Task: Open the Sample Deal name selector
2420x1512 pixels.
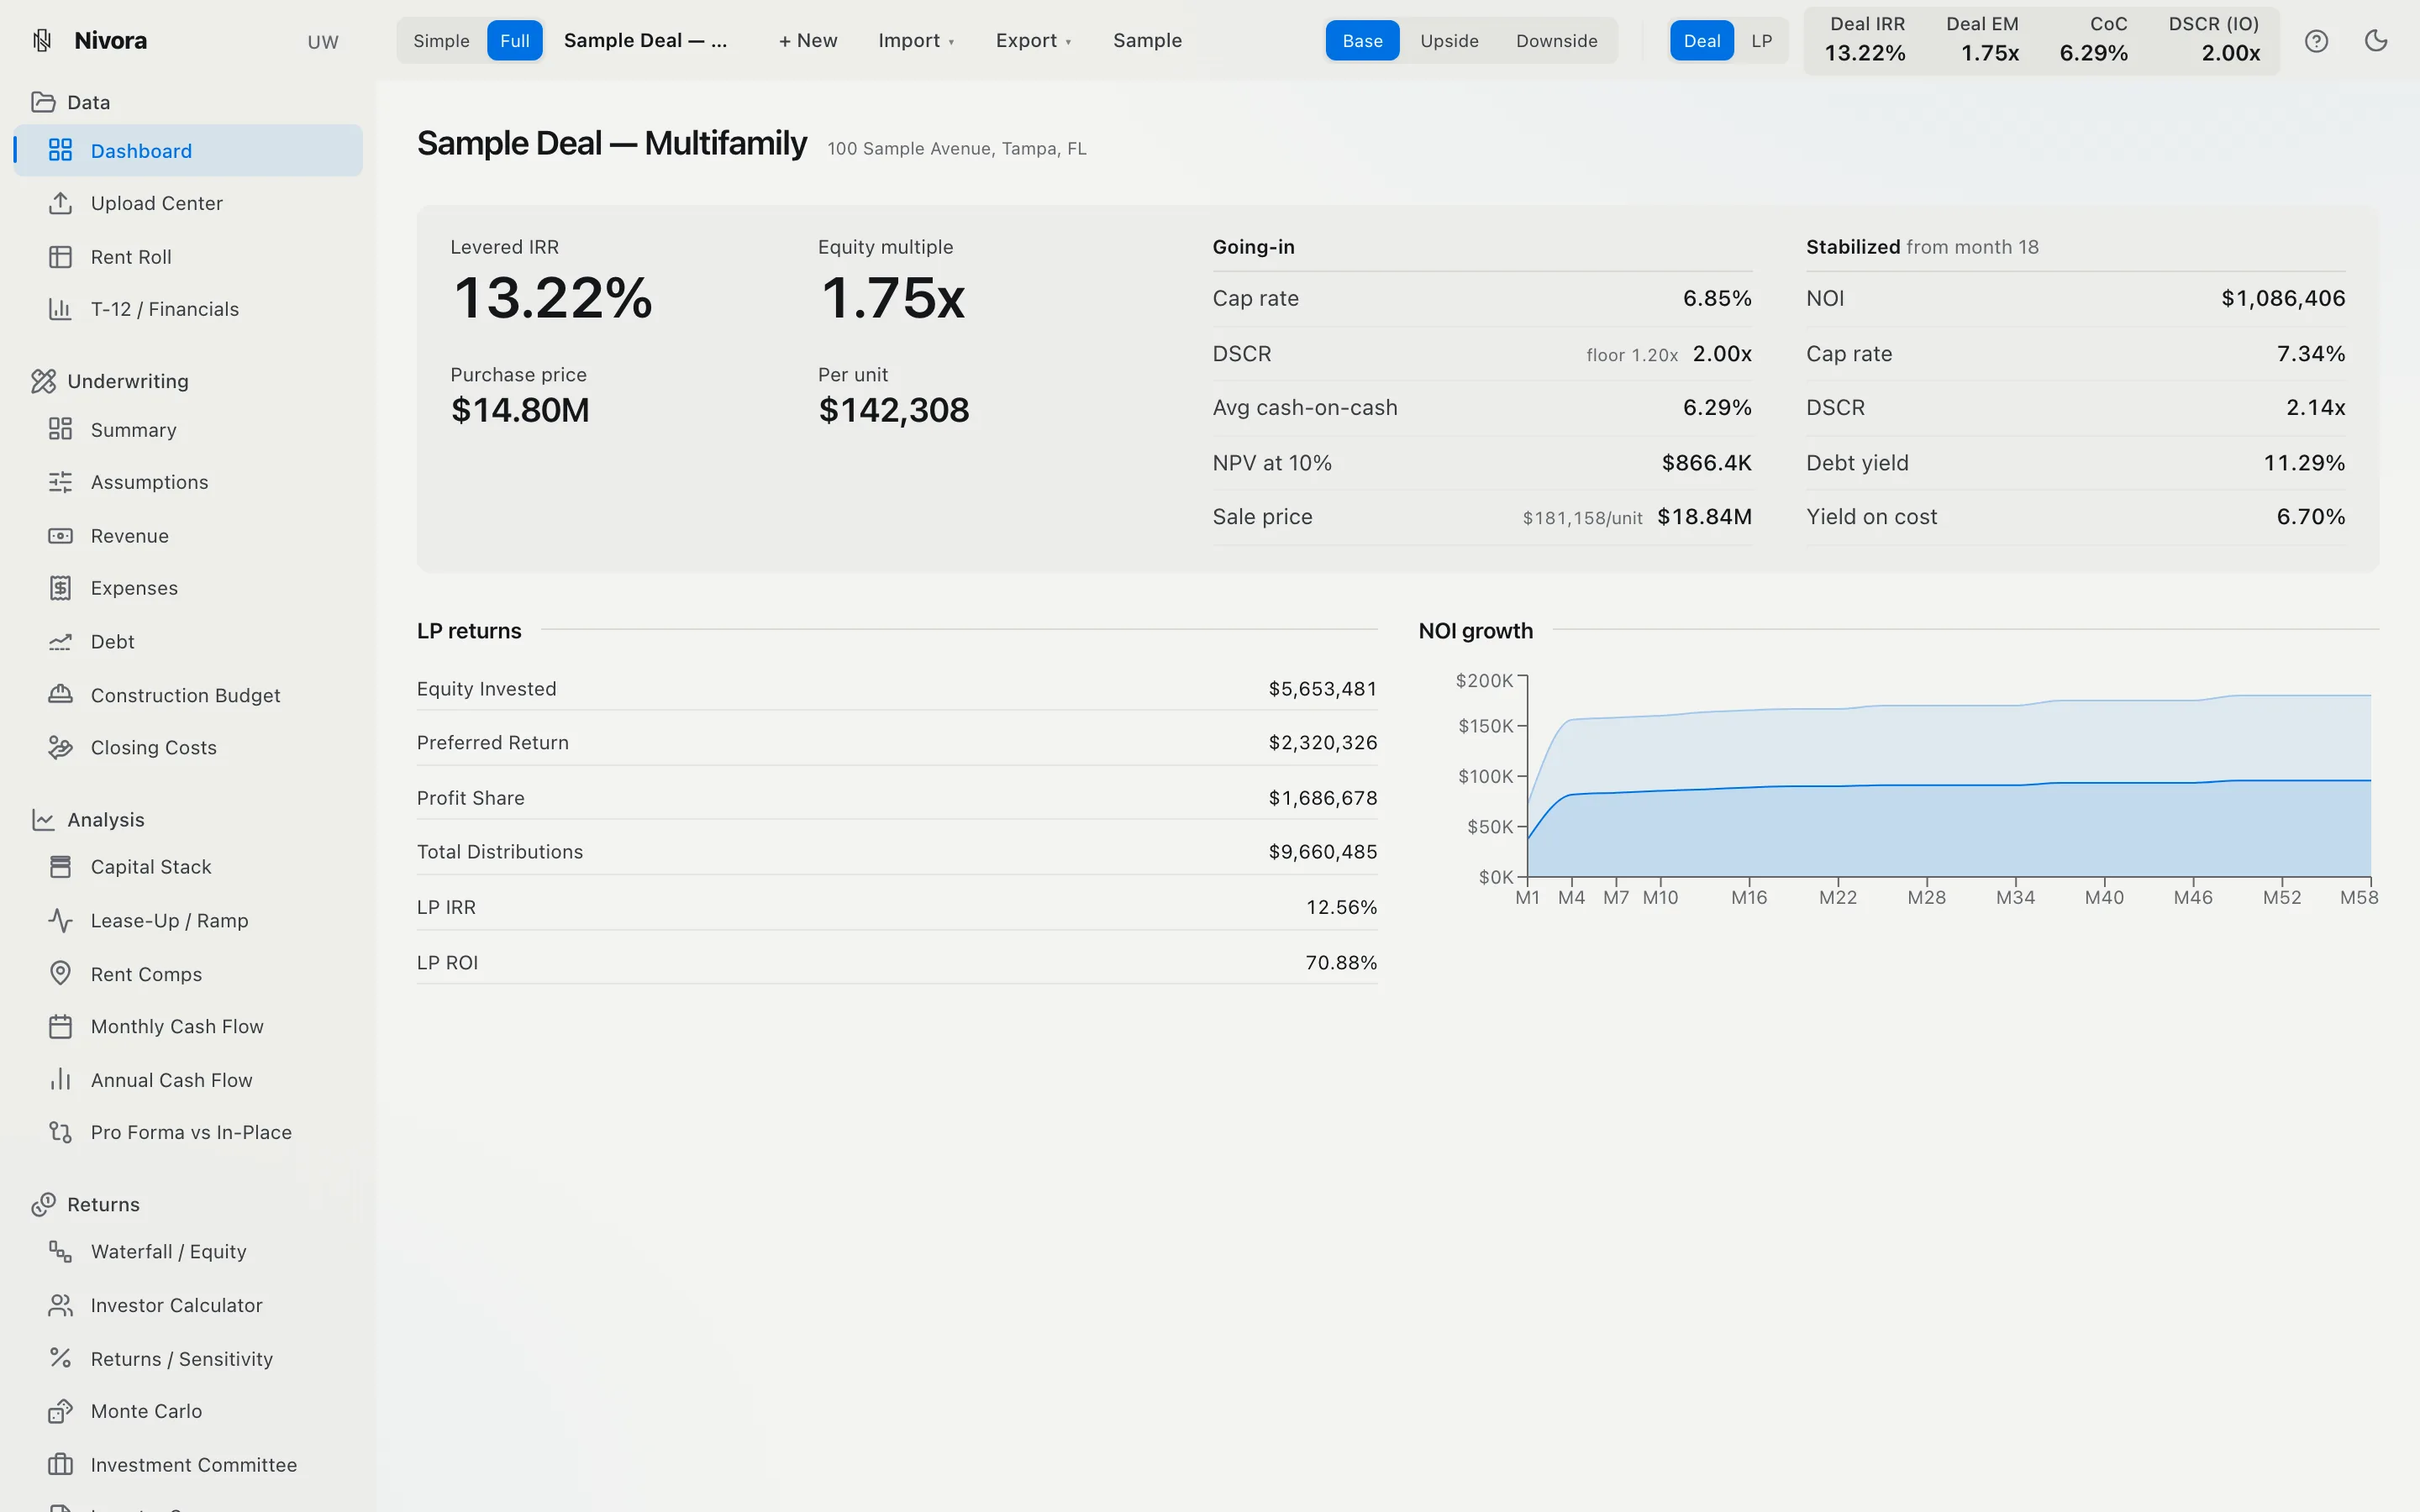Action: tap(645, 41)
